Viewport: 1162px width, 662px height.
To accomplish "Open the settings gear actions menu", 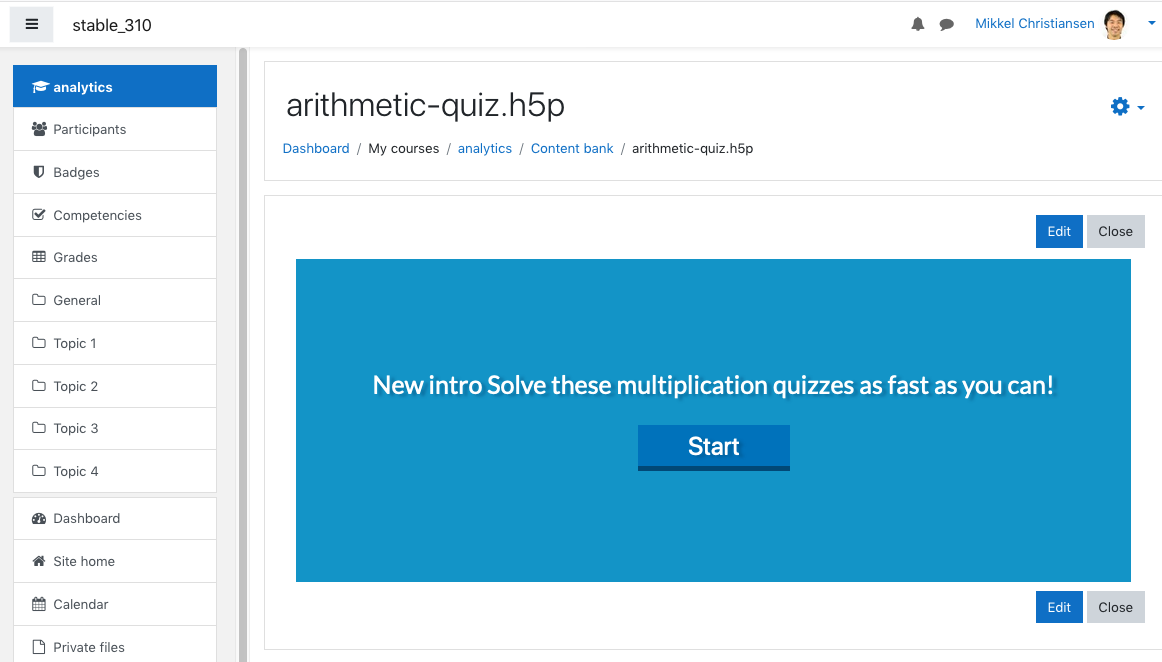I will click(1127, 107).
